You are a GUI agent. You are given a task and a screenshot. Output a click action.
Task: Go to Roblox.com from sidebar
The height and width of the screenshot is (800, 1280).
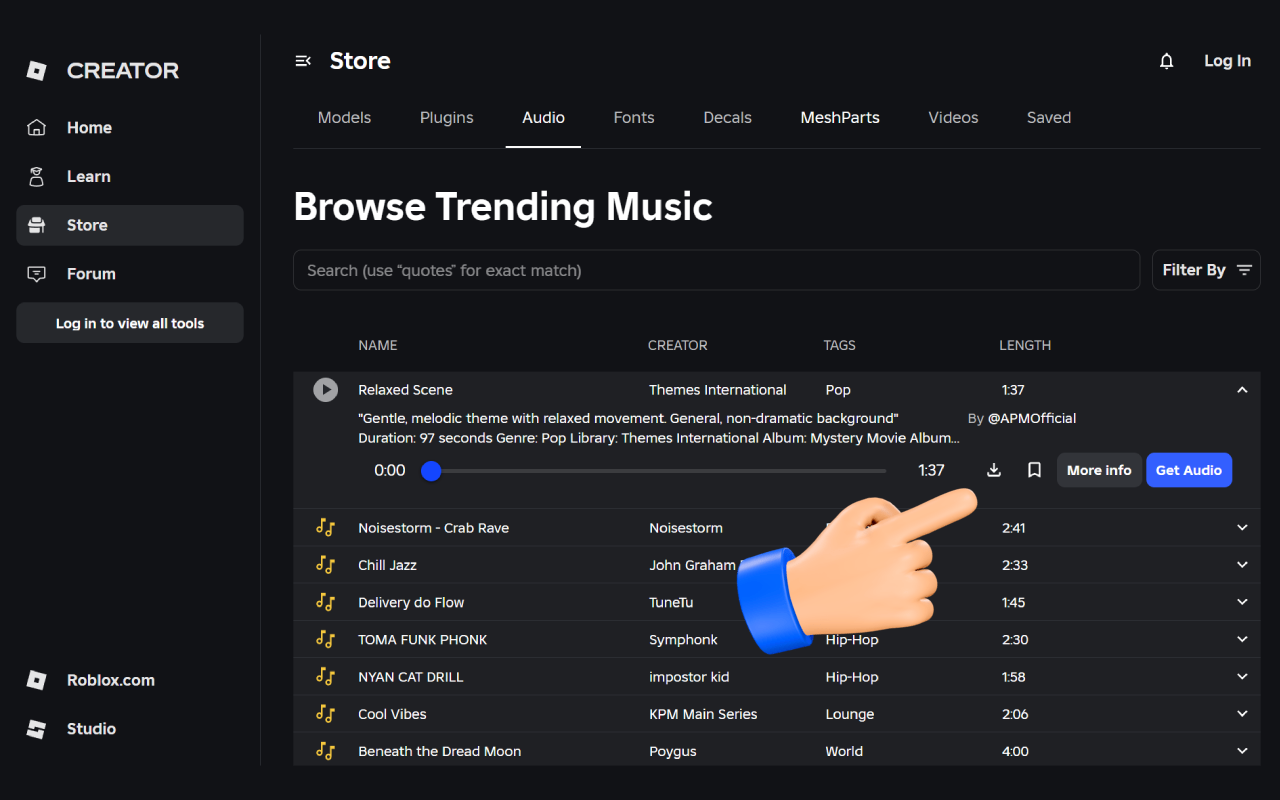130,680
